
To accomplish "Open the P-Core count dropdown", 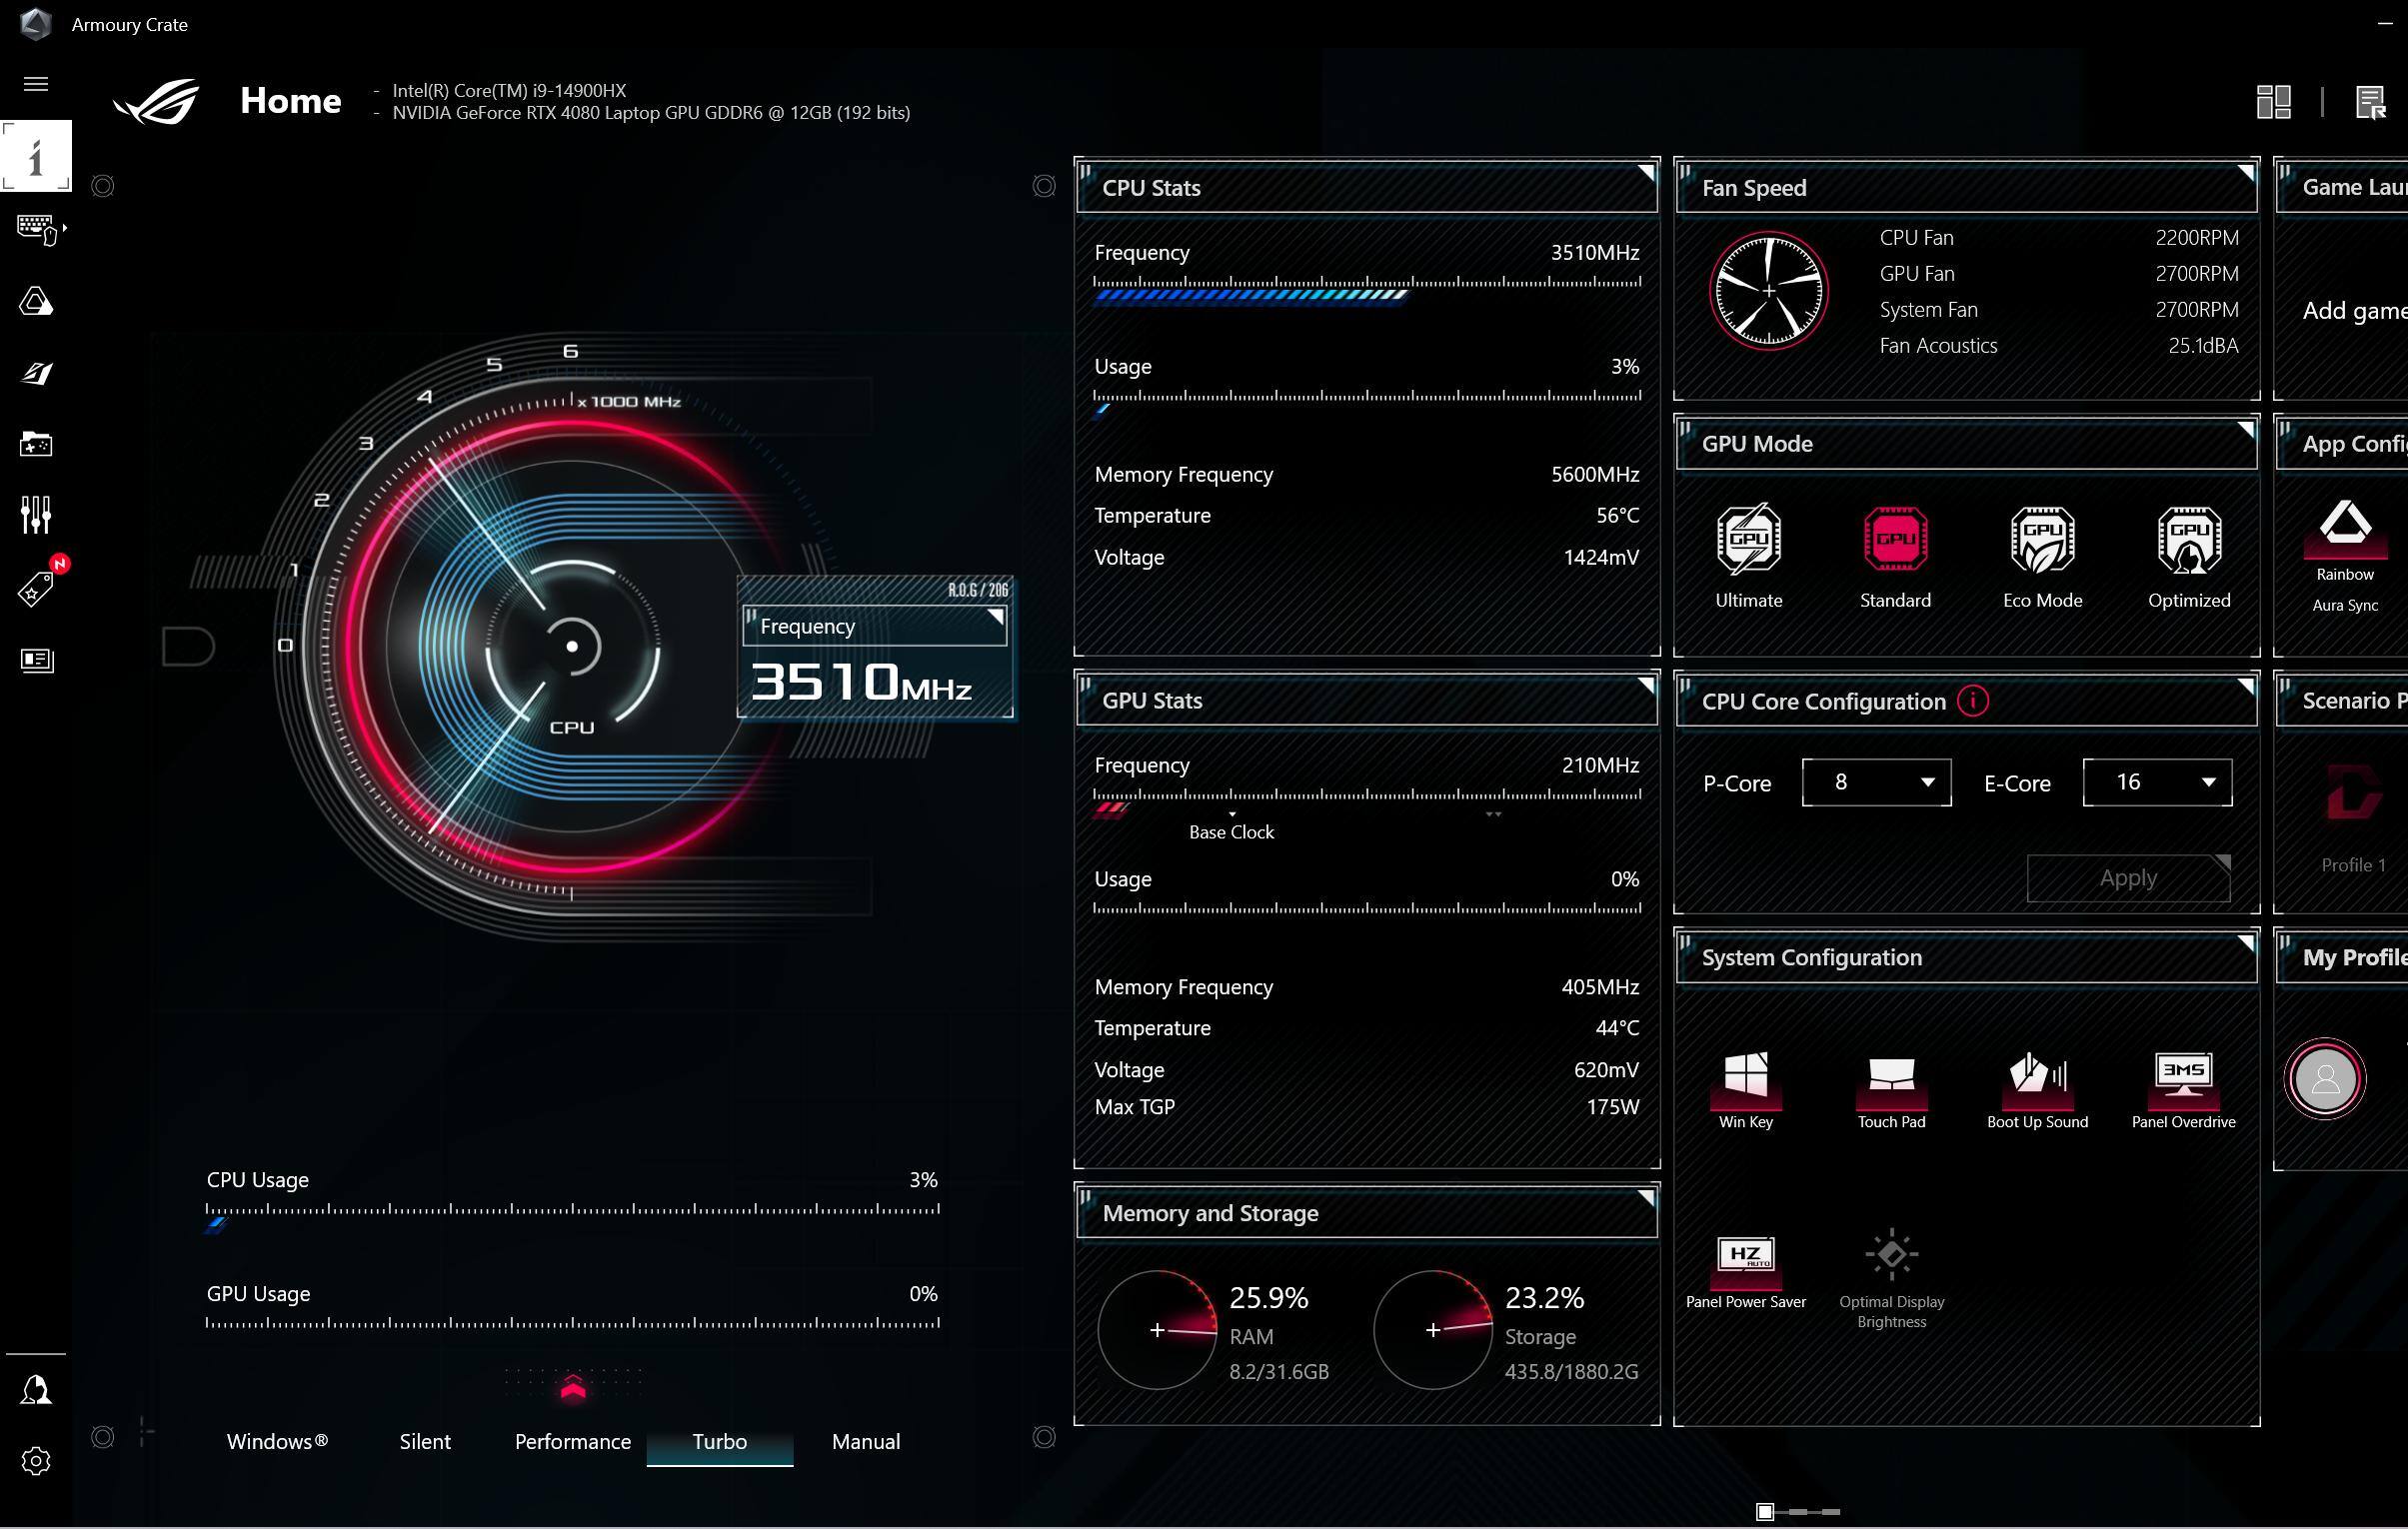I will click(1876, 782).
